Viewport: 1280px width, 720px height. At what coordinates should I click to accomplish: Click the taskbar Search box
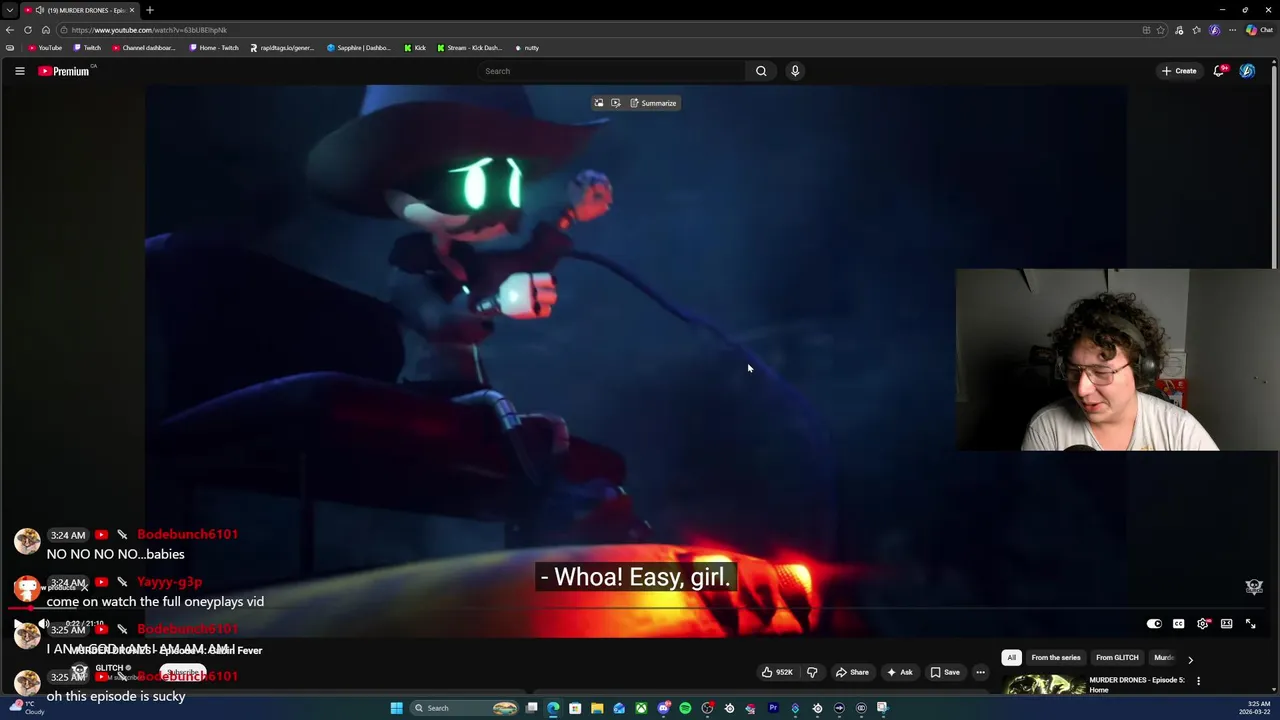coord(465,708)
